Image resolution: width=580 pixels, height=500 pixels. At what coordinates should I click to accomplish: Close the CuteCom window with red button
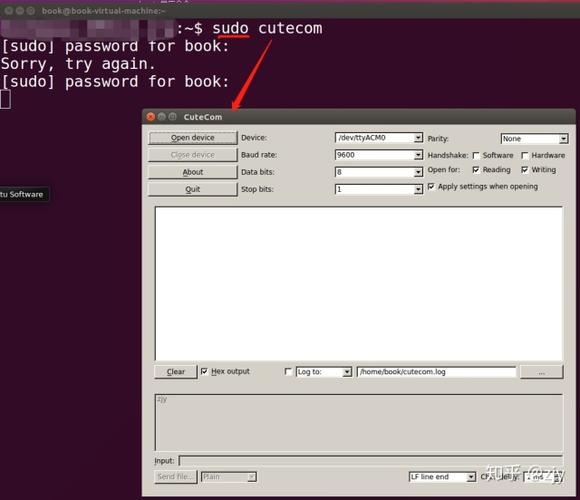tap(151, 117)
